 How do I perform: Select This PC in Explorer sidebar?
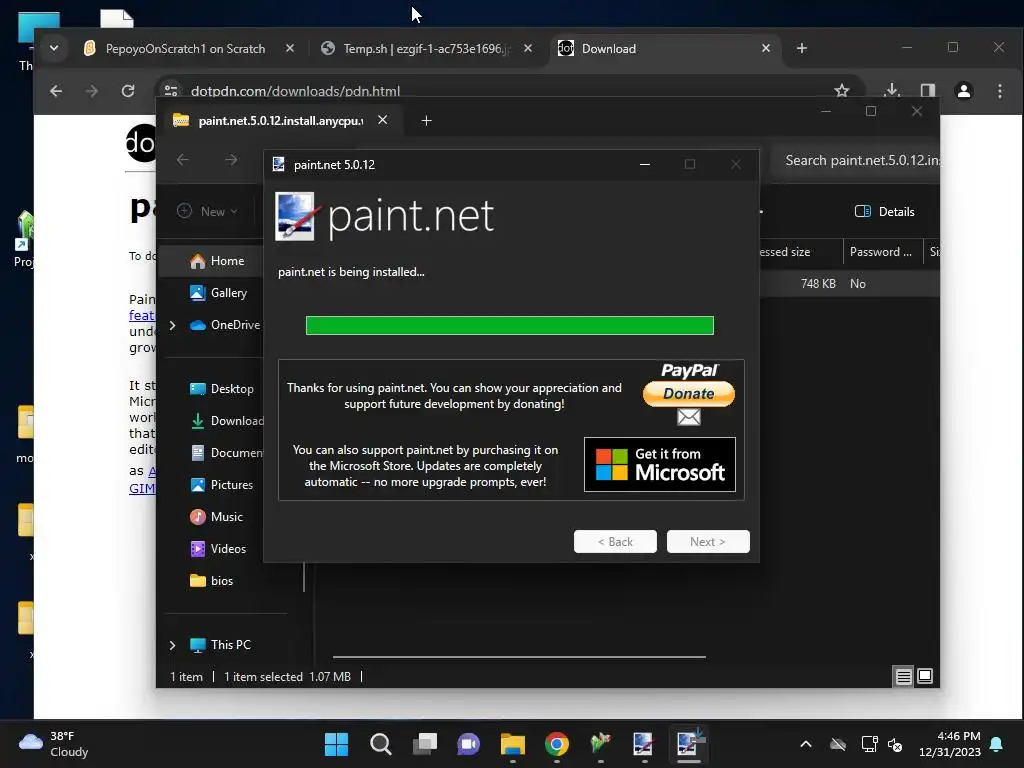[x=220, y=645]
